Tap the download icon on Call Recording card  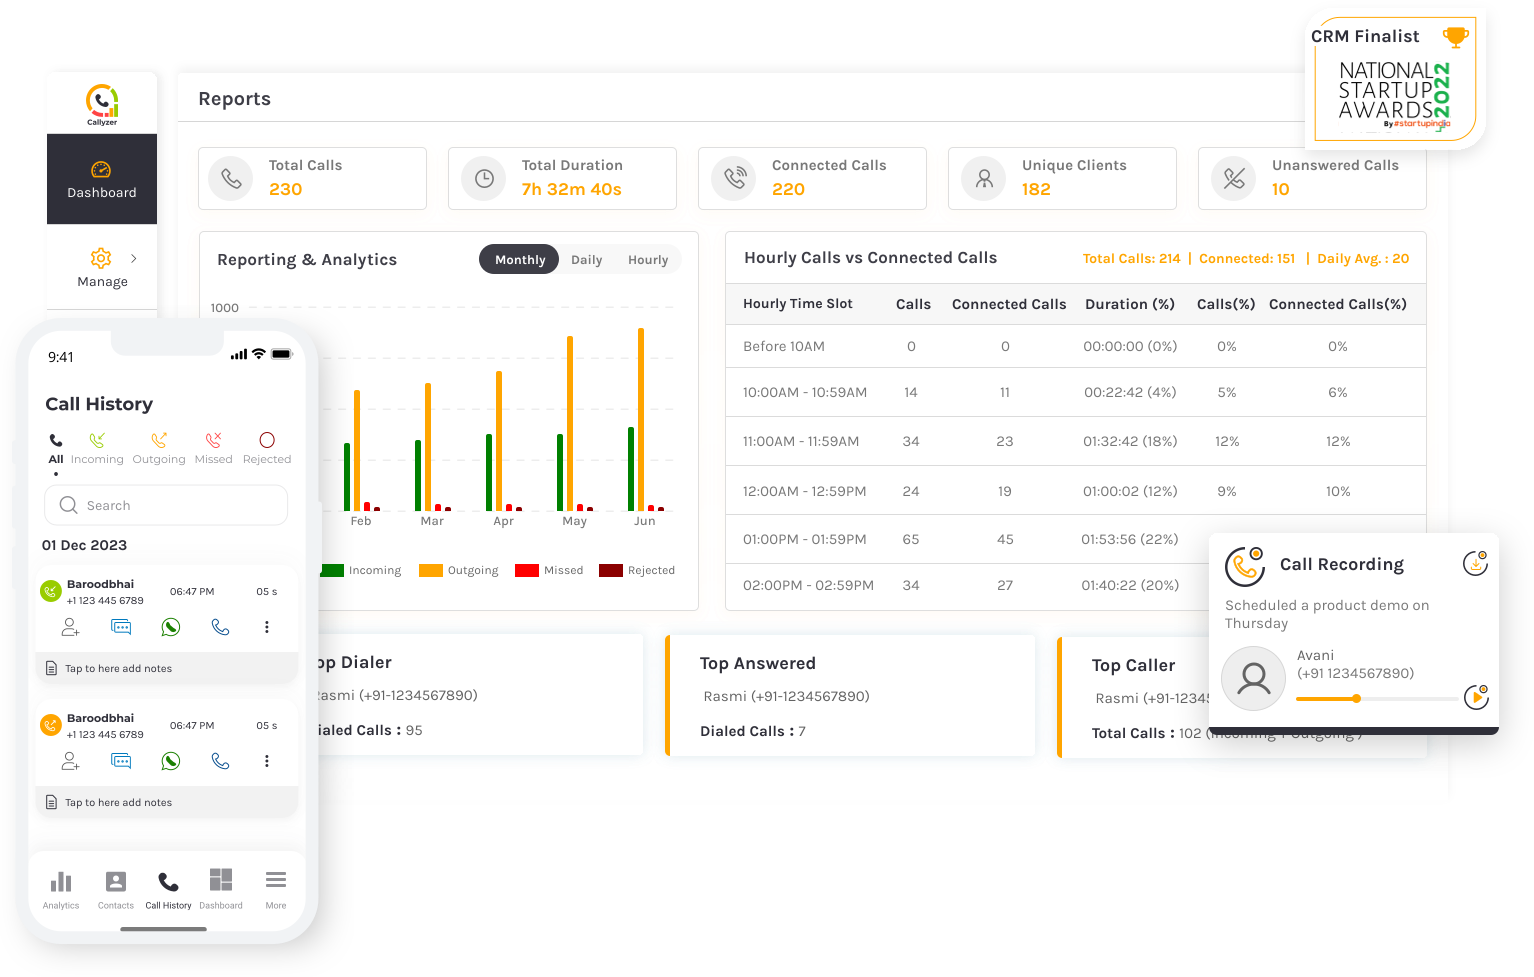[x=1476, y=563]
